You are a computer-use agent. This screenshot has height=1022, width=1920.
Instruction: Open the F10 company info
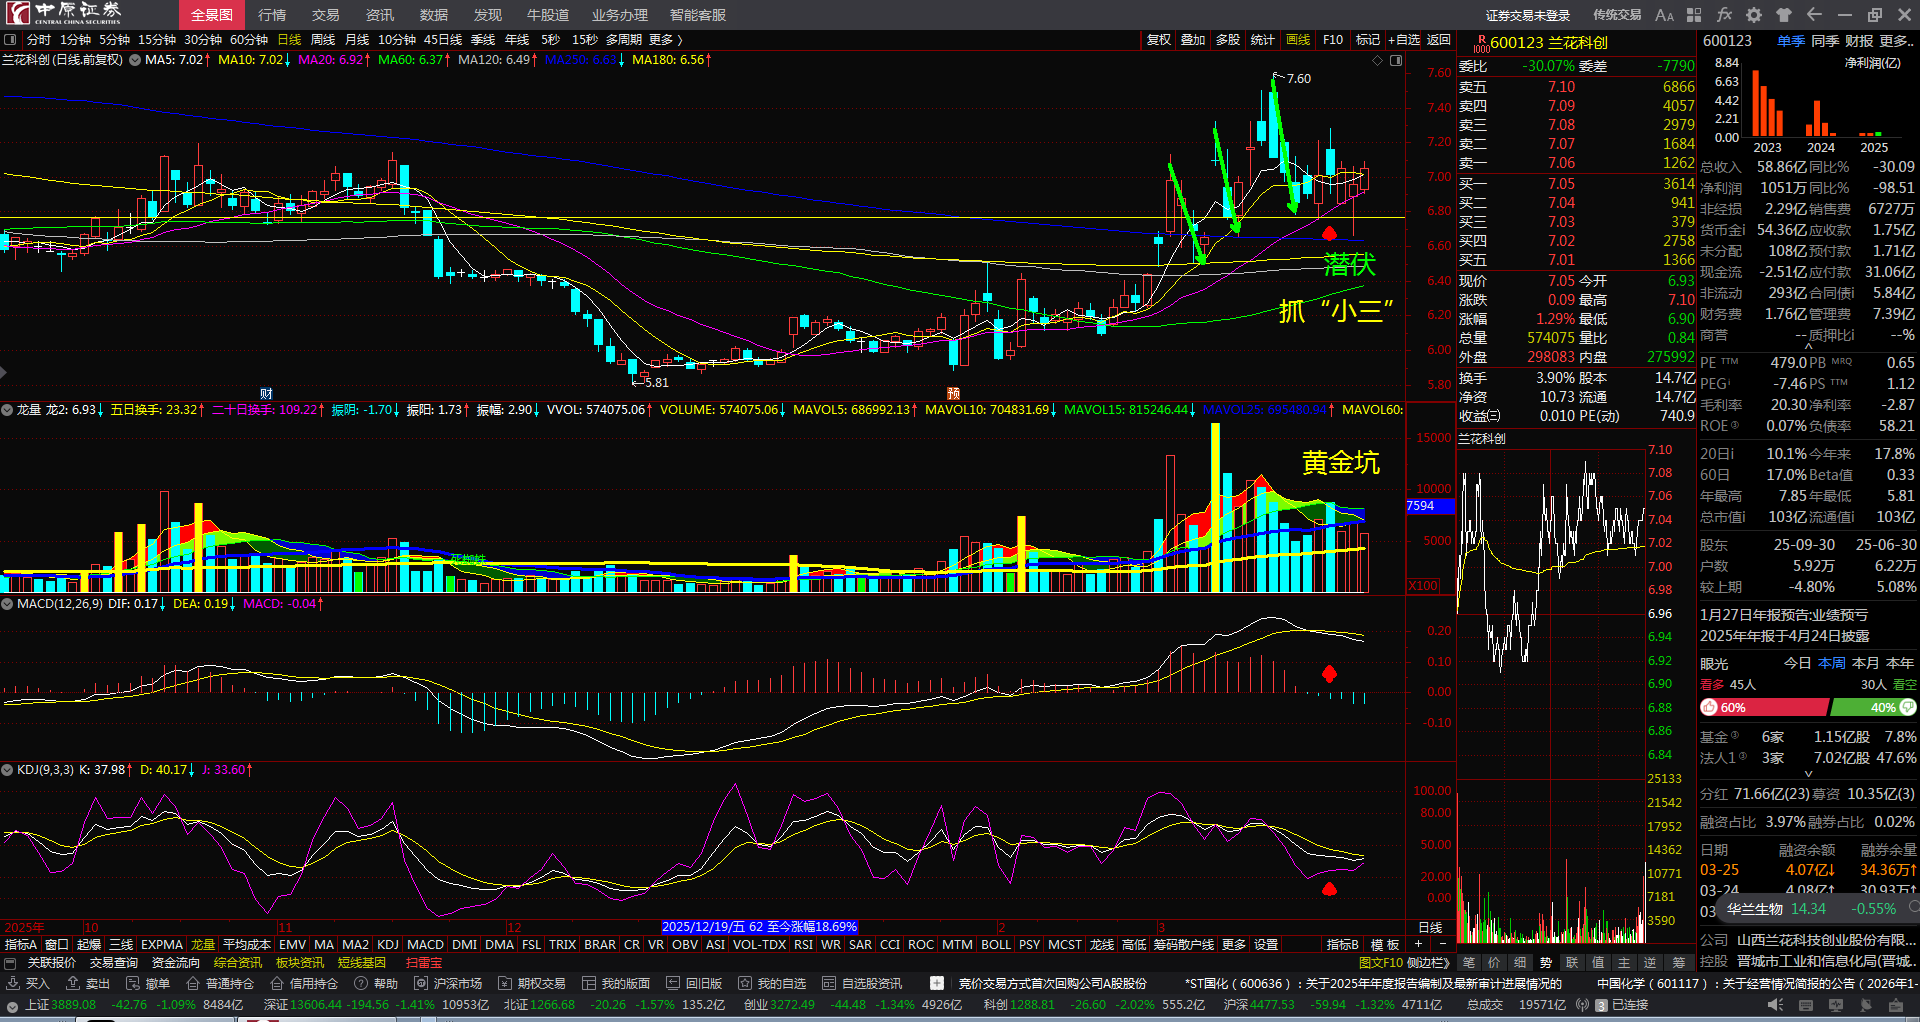(1333, 40)
